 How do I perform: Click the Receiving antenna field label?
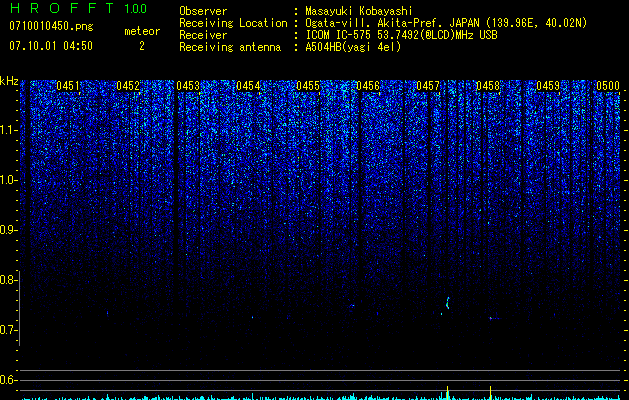point(230,47)
